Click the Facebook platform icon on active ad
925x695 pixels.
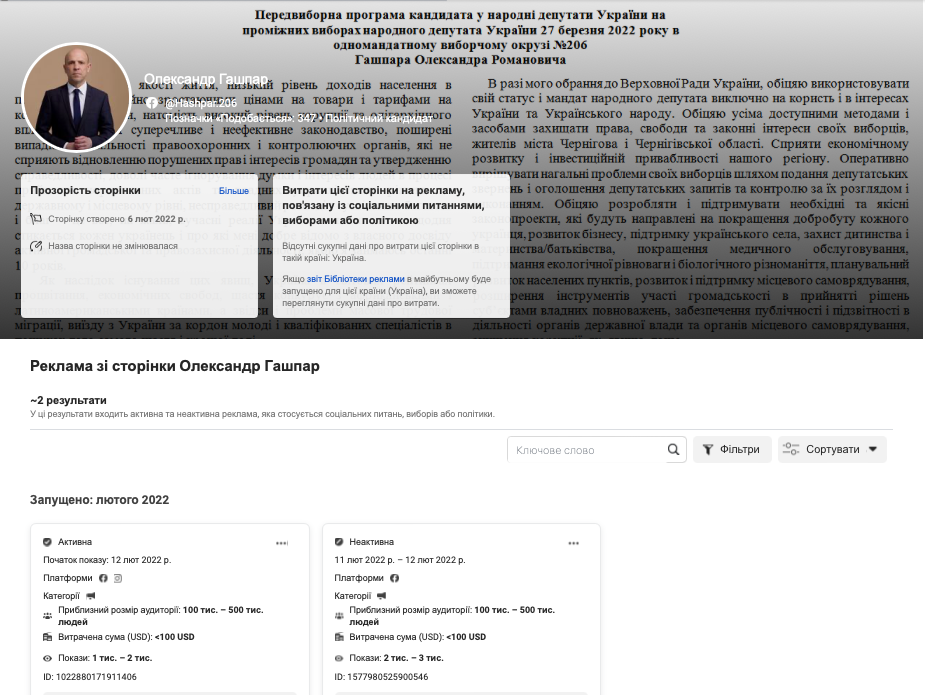(x=103, y=578)
